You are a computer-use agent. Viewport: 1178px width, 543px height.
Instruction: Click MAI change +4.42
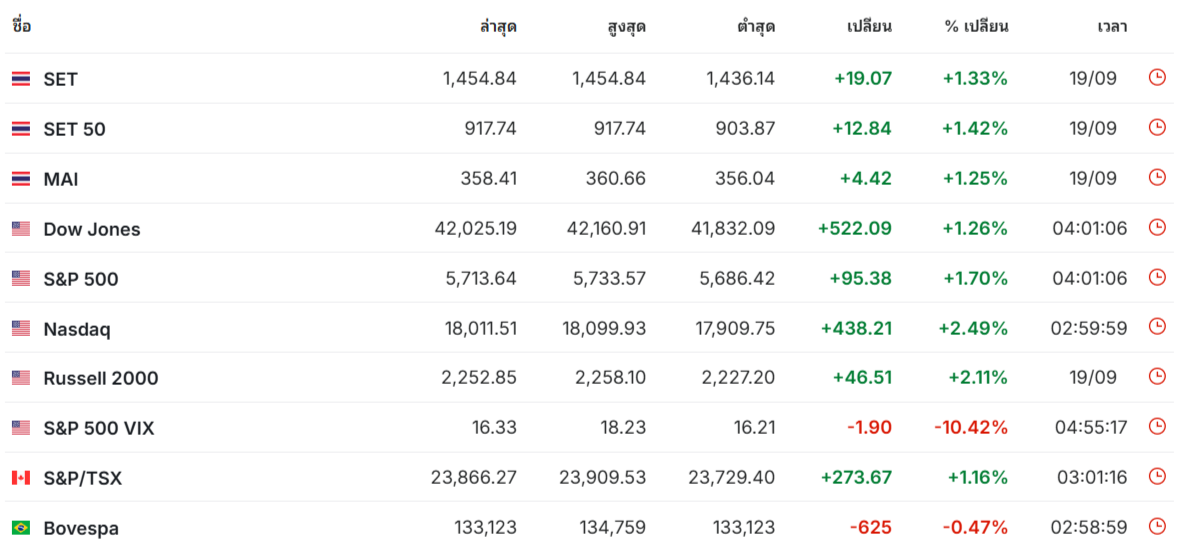click(866, 178)
